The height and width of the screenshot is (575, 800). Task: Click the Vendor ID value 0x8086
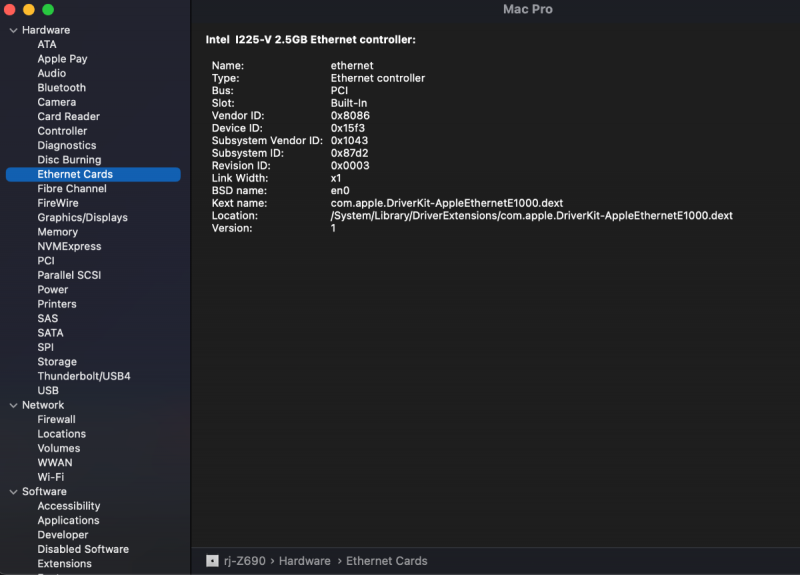coord(350,116)
